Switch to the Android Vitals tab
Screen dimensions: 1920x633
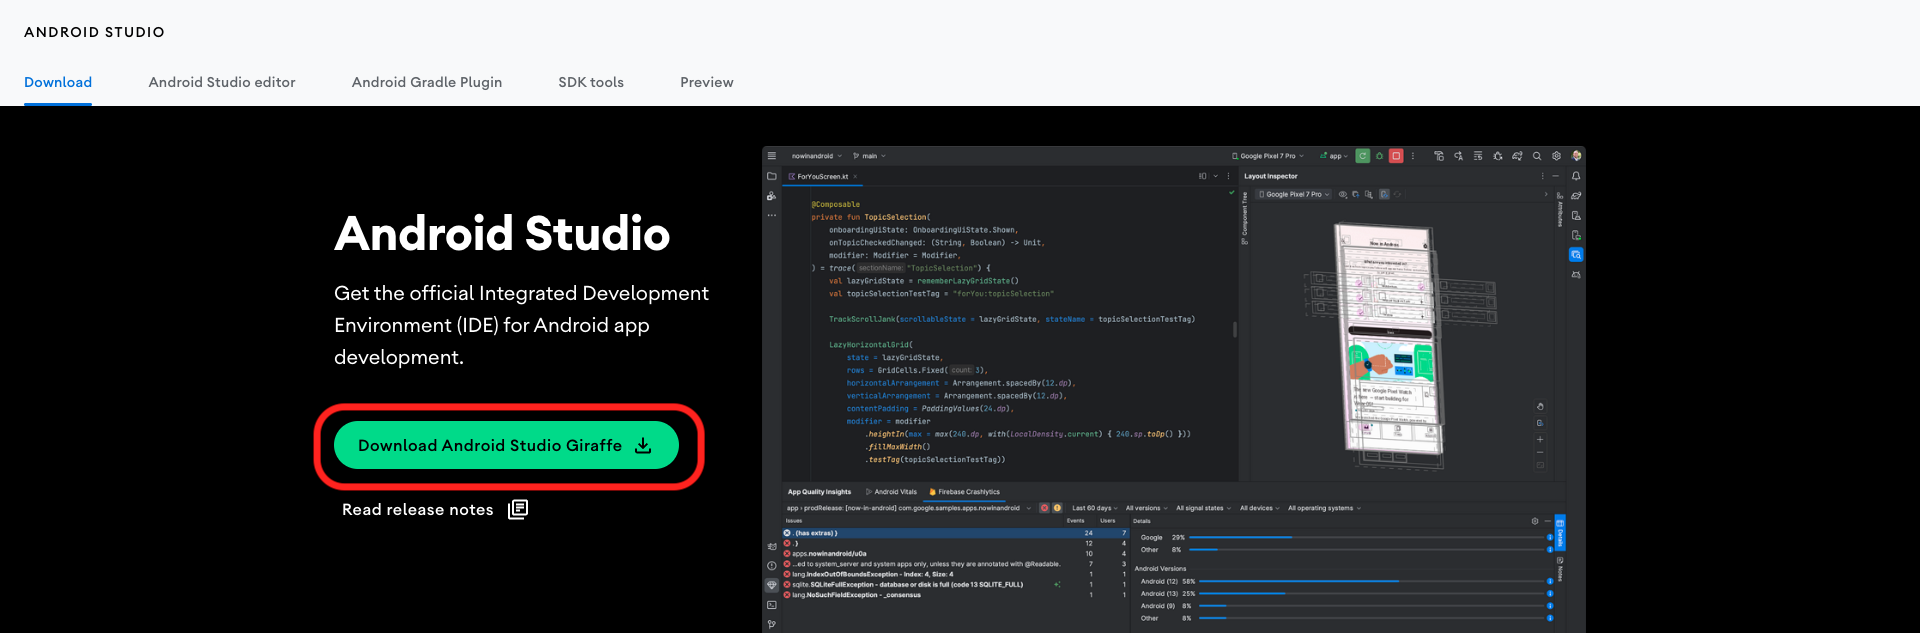[x=892, y=492]
